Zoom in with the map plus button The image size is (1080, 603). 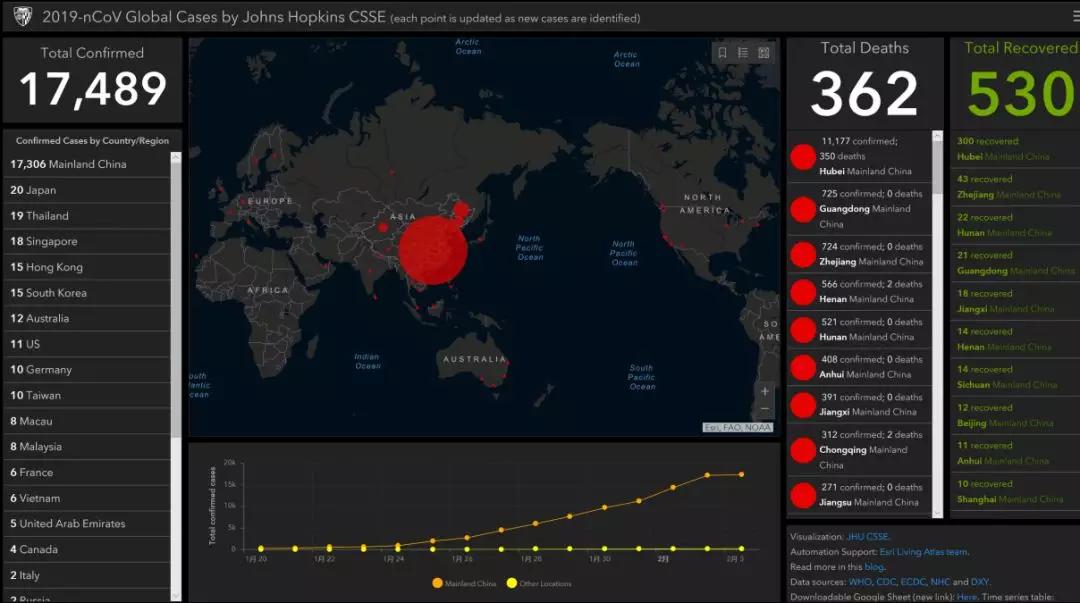765,391
